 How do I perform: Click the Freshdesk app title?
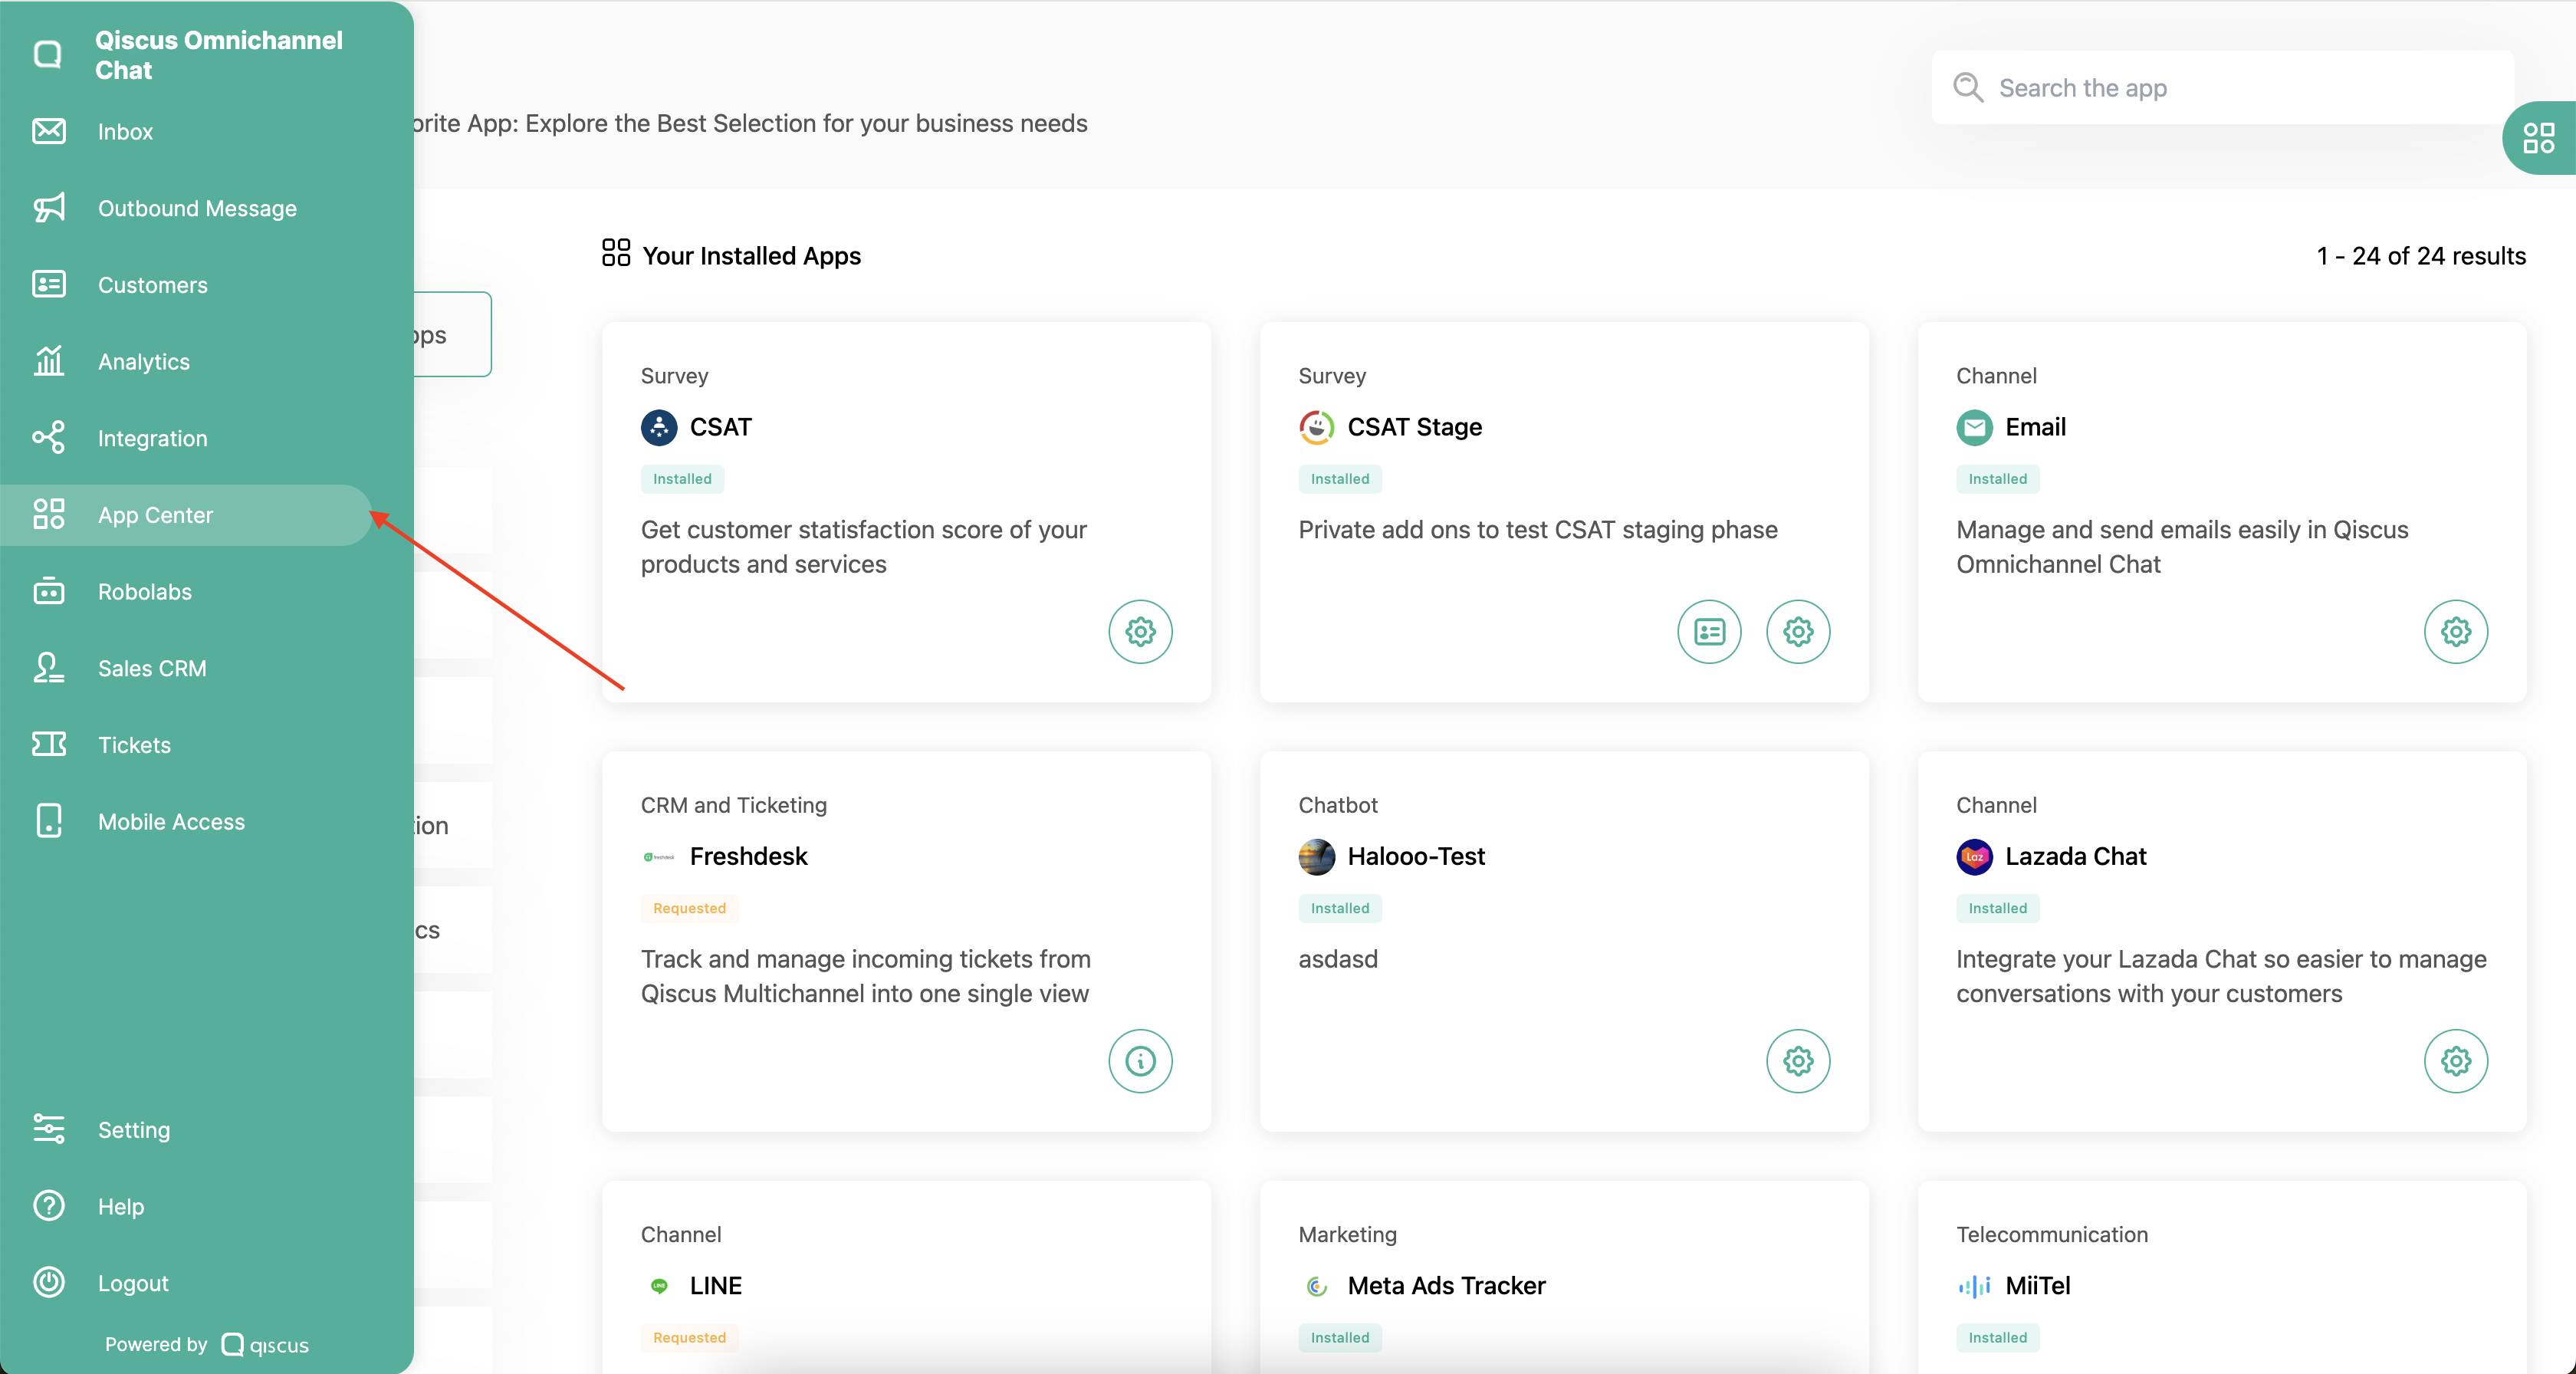coord(748,857)
